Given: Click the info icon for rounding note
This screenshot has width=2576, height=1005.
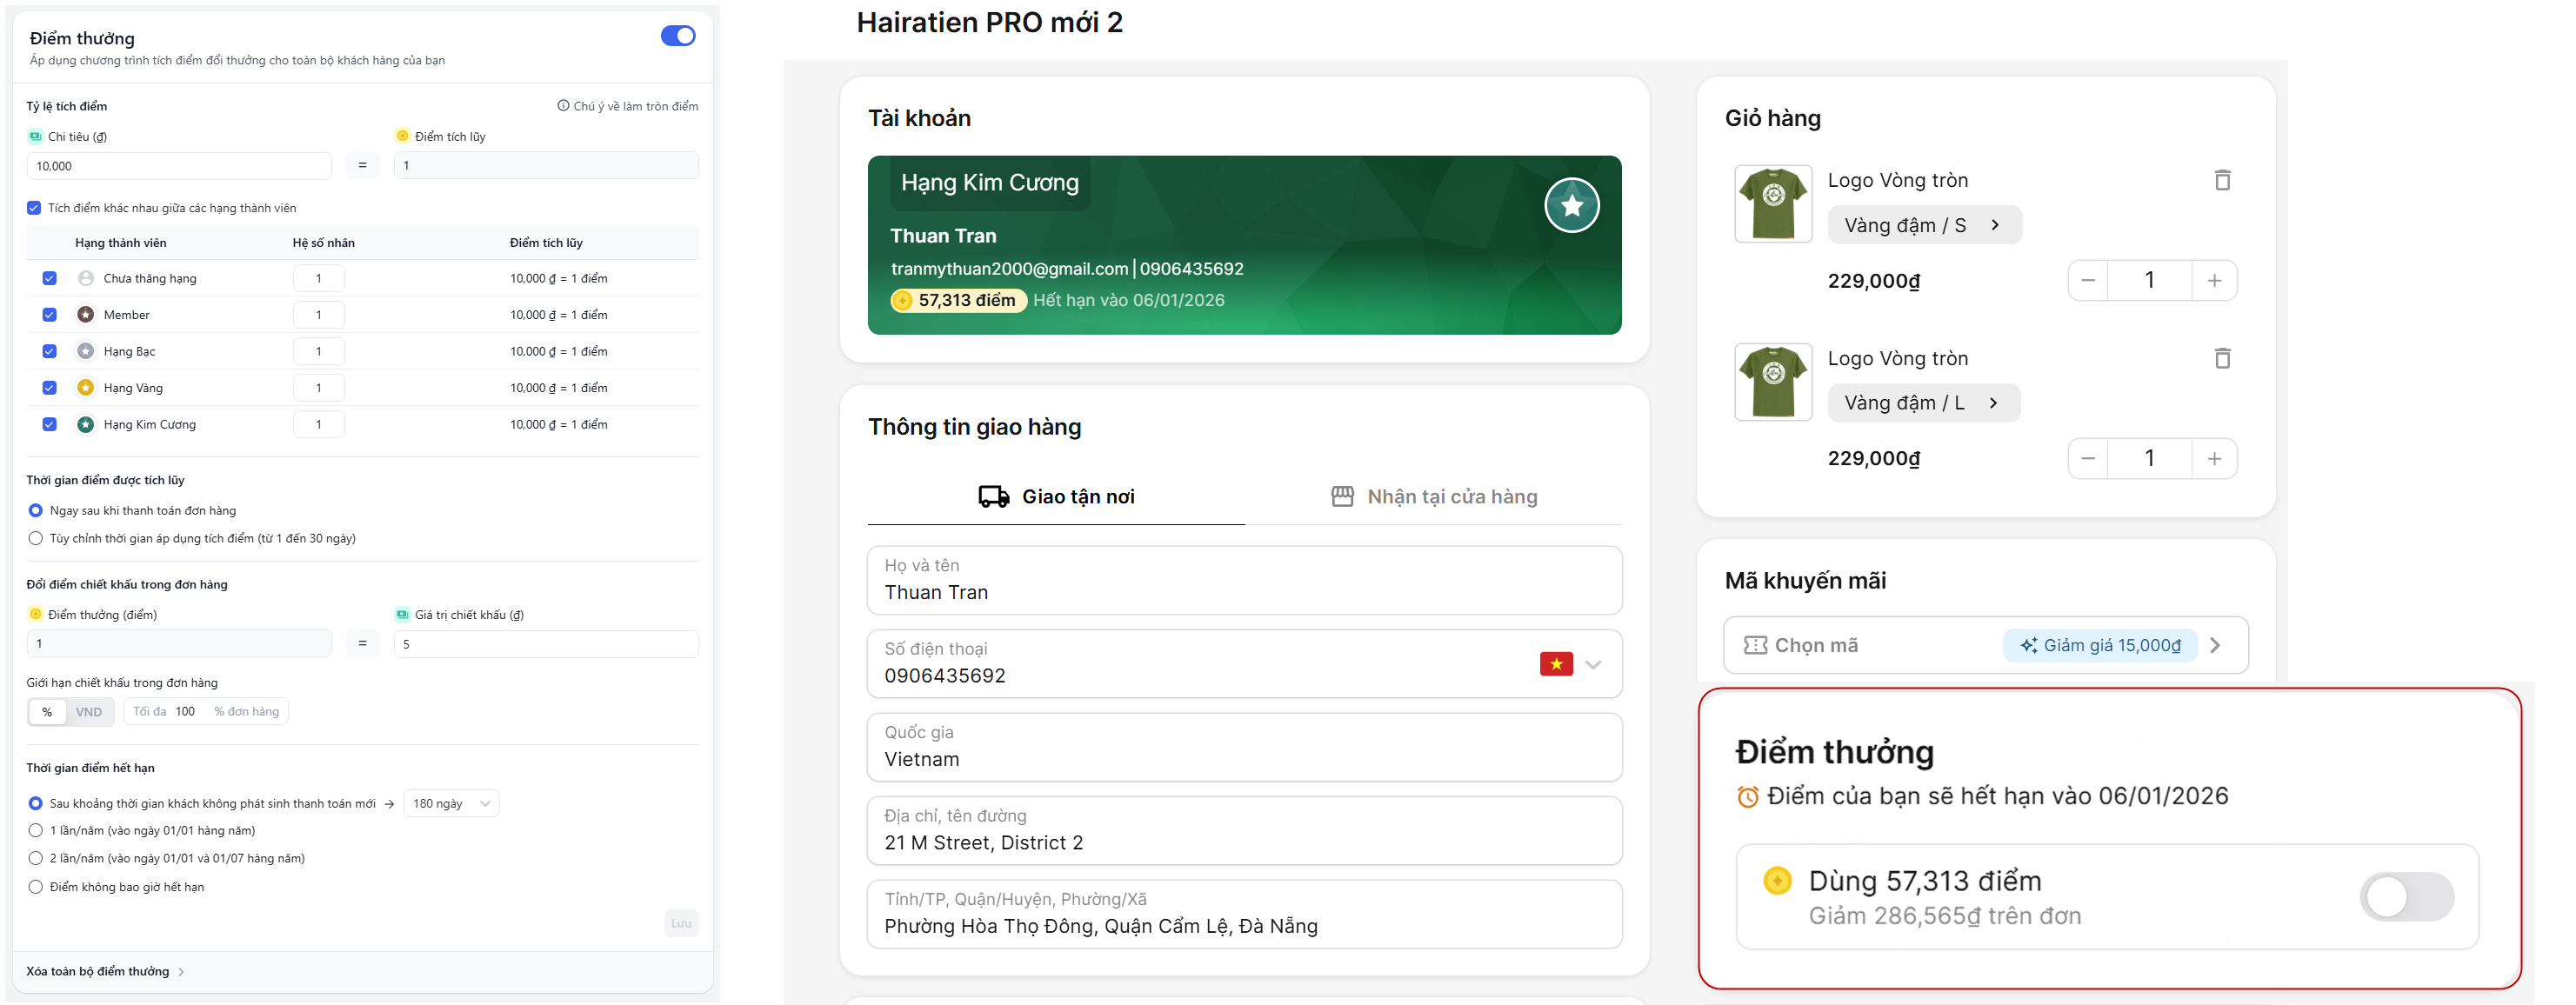Looking at the screenshot, I should [563, 106].
